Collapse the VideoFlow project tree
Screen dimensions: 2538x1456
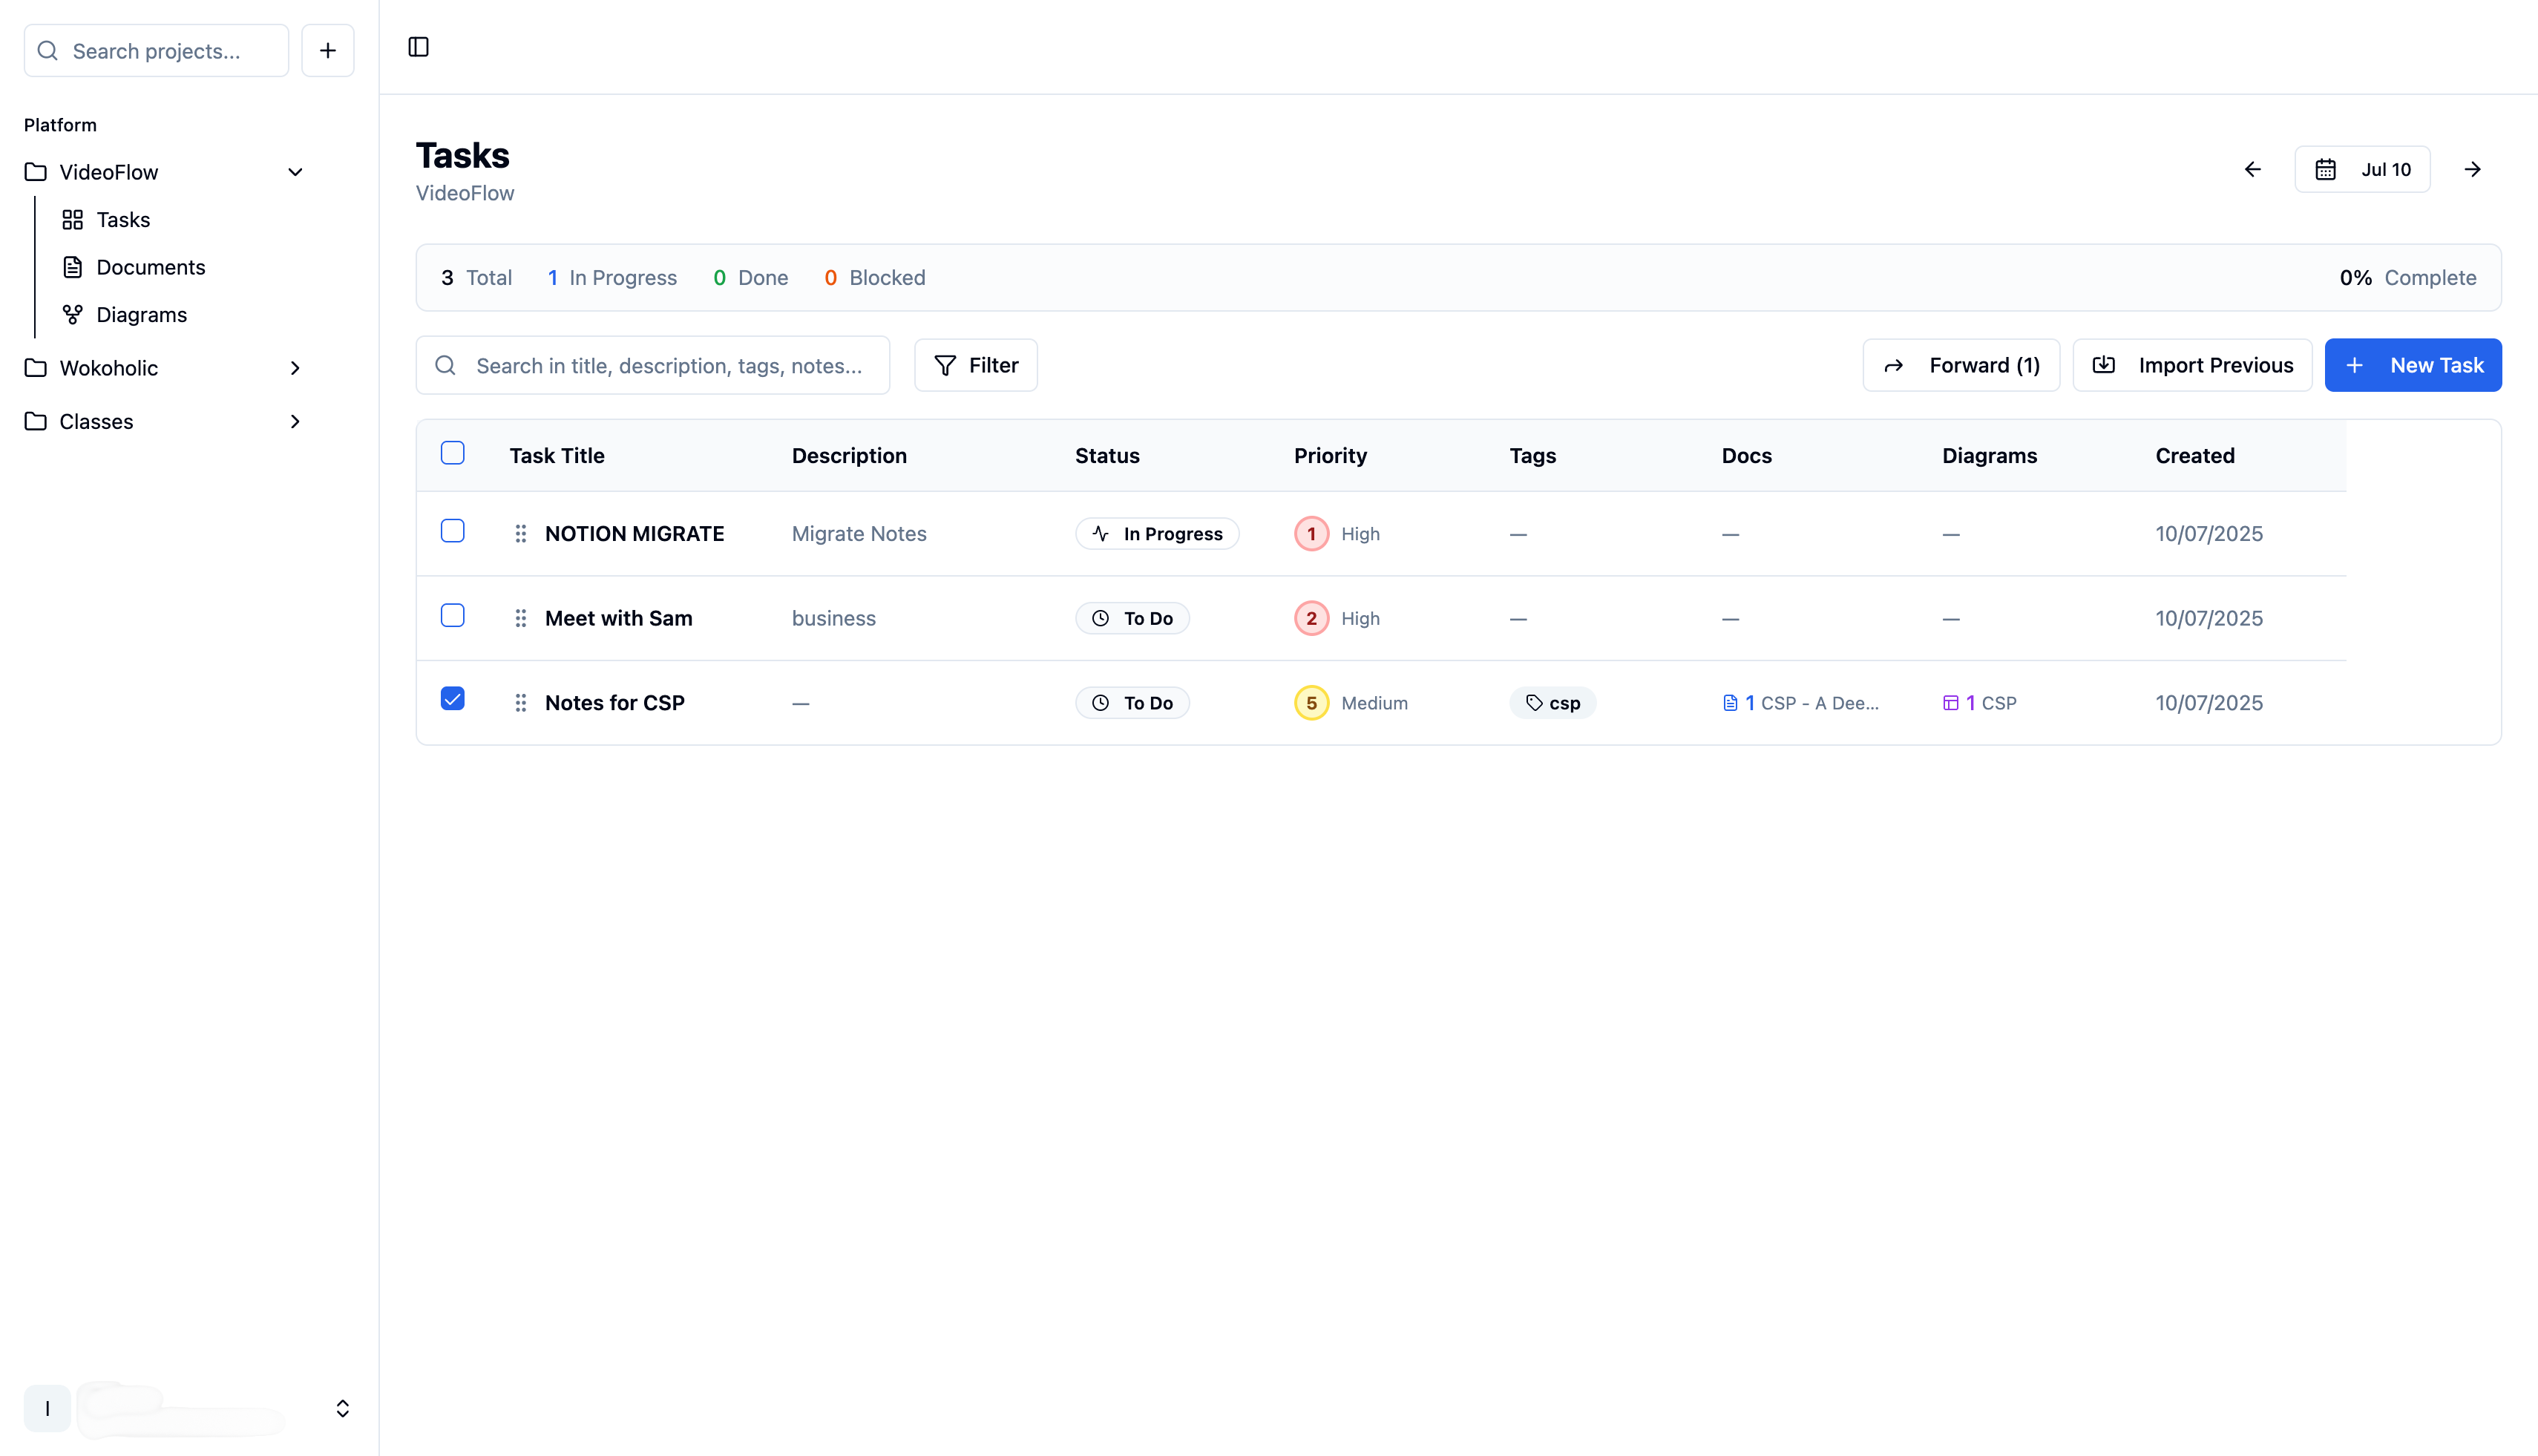click(x=295, y=172)
